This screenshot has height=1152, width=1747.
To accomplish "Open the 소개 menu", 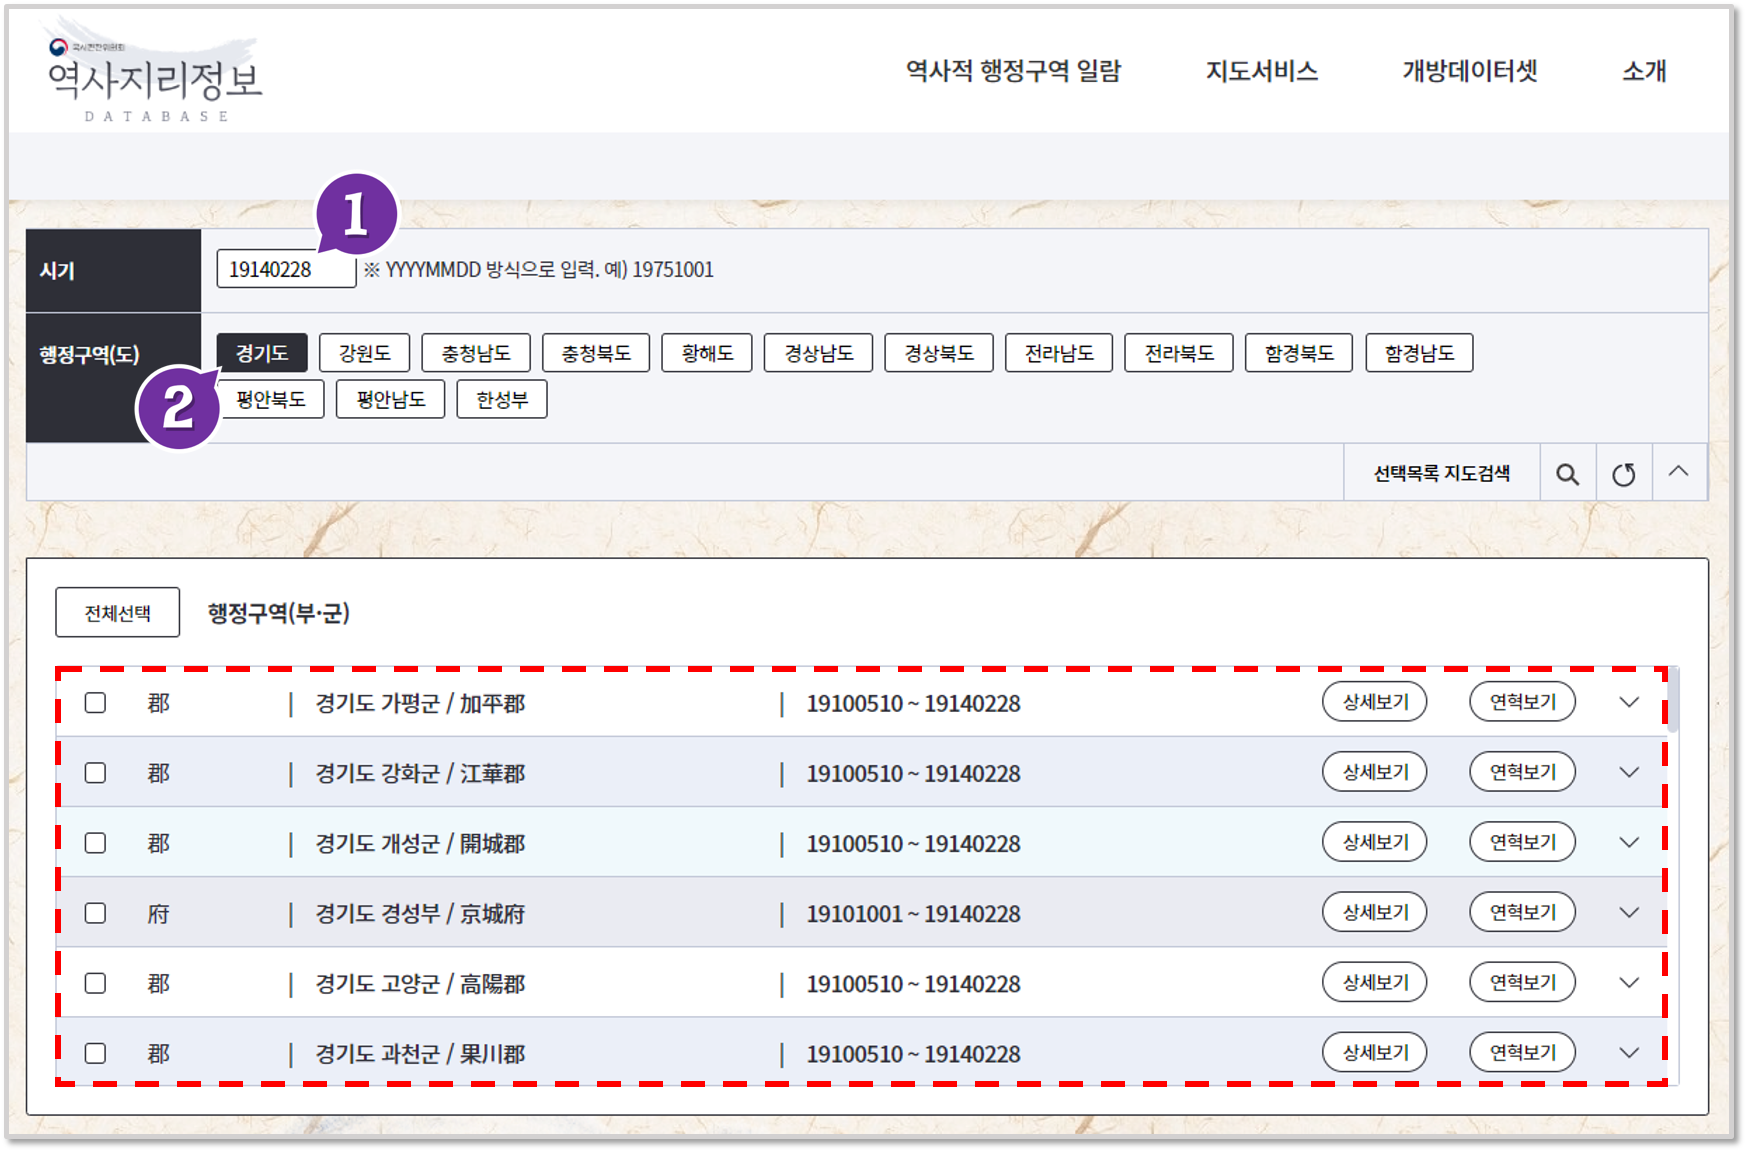I will [x=1644, y=71].
